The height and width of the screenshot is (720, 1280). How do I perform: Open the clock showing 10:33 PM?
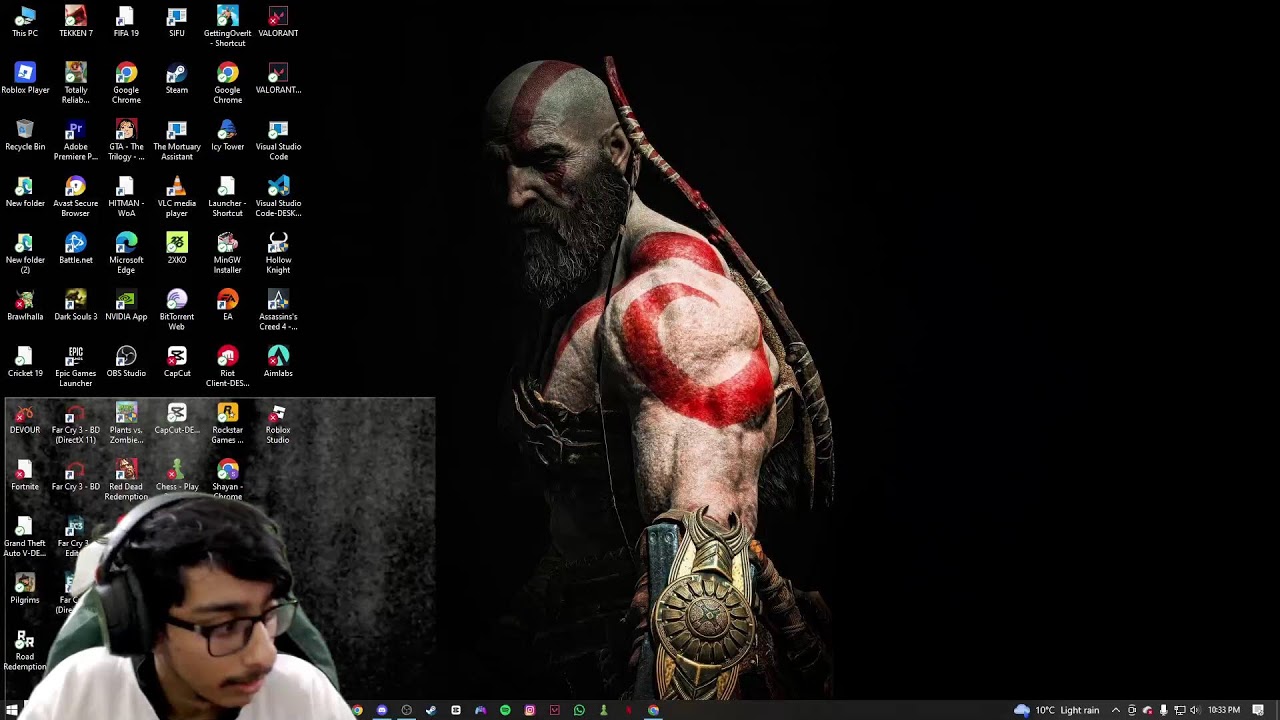(1224, 710)
